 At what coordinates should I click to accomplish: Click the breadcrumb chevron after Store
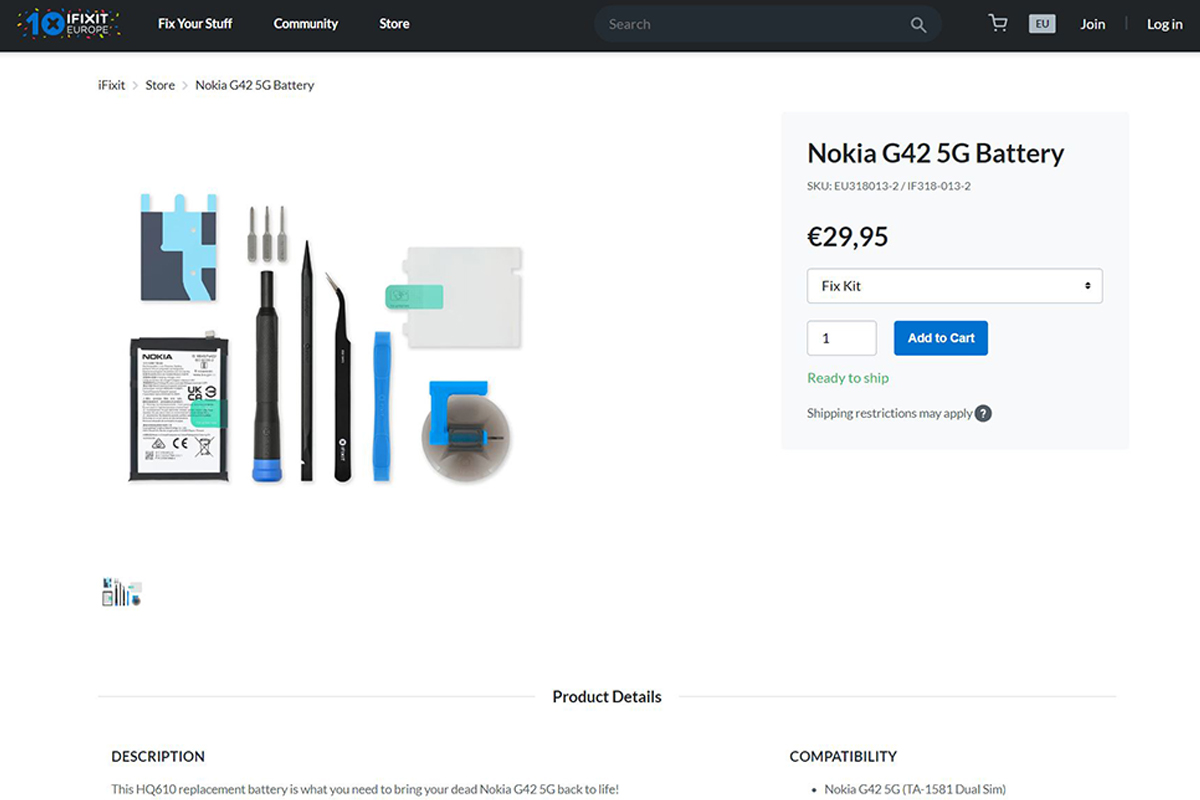tap(185, 86)
